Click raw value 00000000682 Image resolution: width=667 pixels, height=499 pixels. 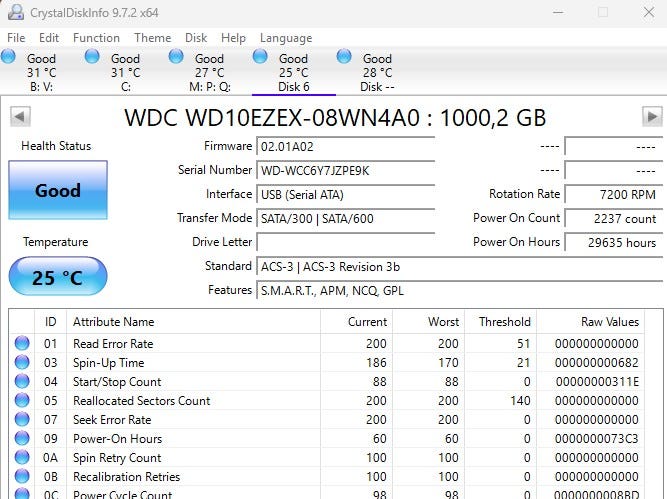[x=596, y=362]
